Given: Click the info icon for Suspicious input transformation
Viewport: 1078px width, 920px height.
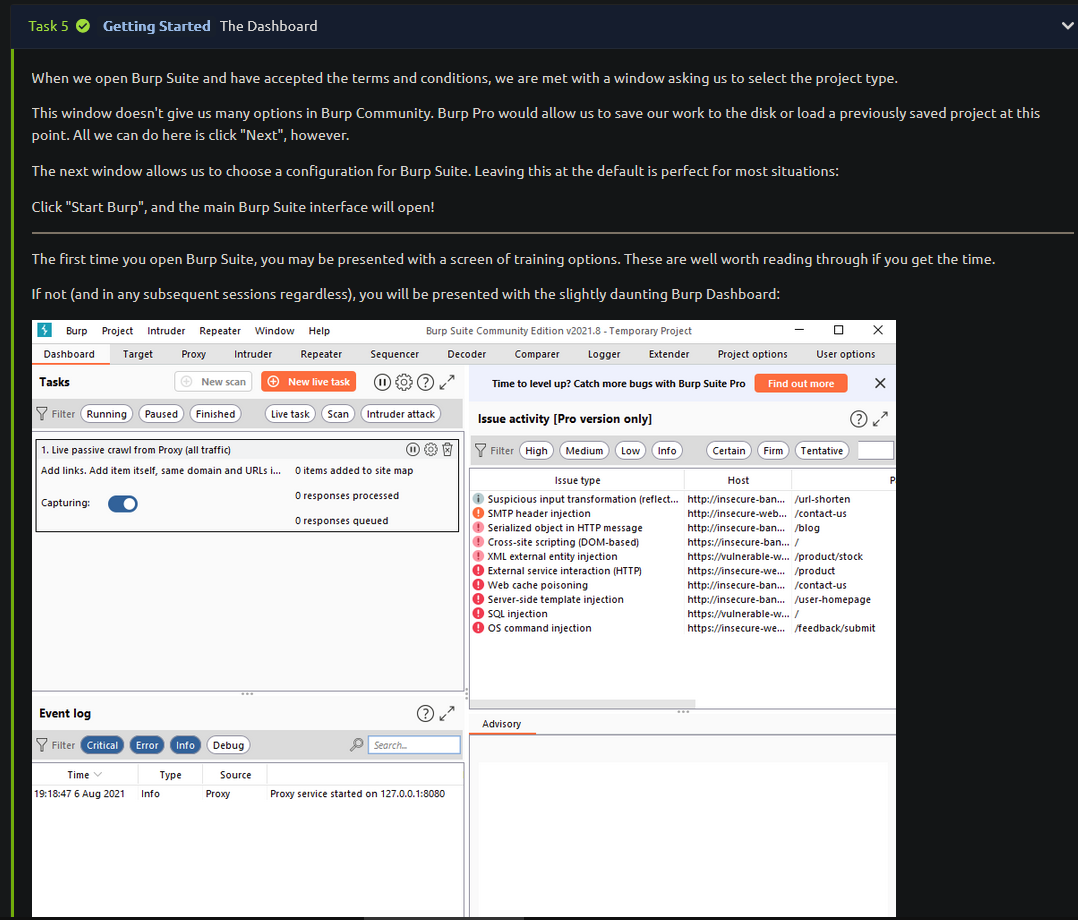Looking at the screenshot, I should pos(478,499).
